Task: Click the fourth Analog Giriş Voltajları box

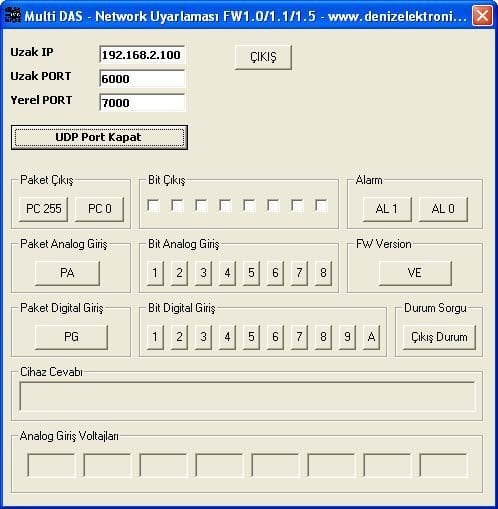Action: [x=219, y=465]
